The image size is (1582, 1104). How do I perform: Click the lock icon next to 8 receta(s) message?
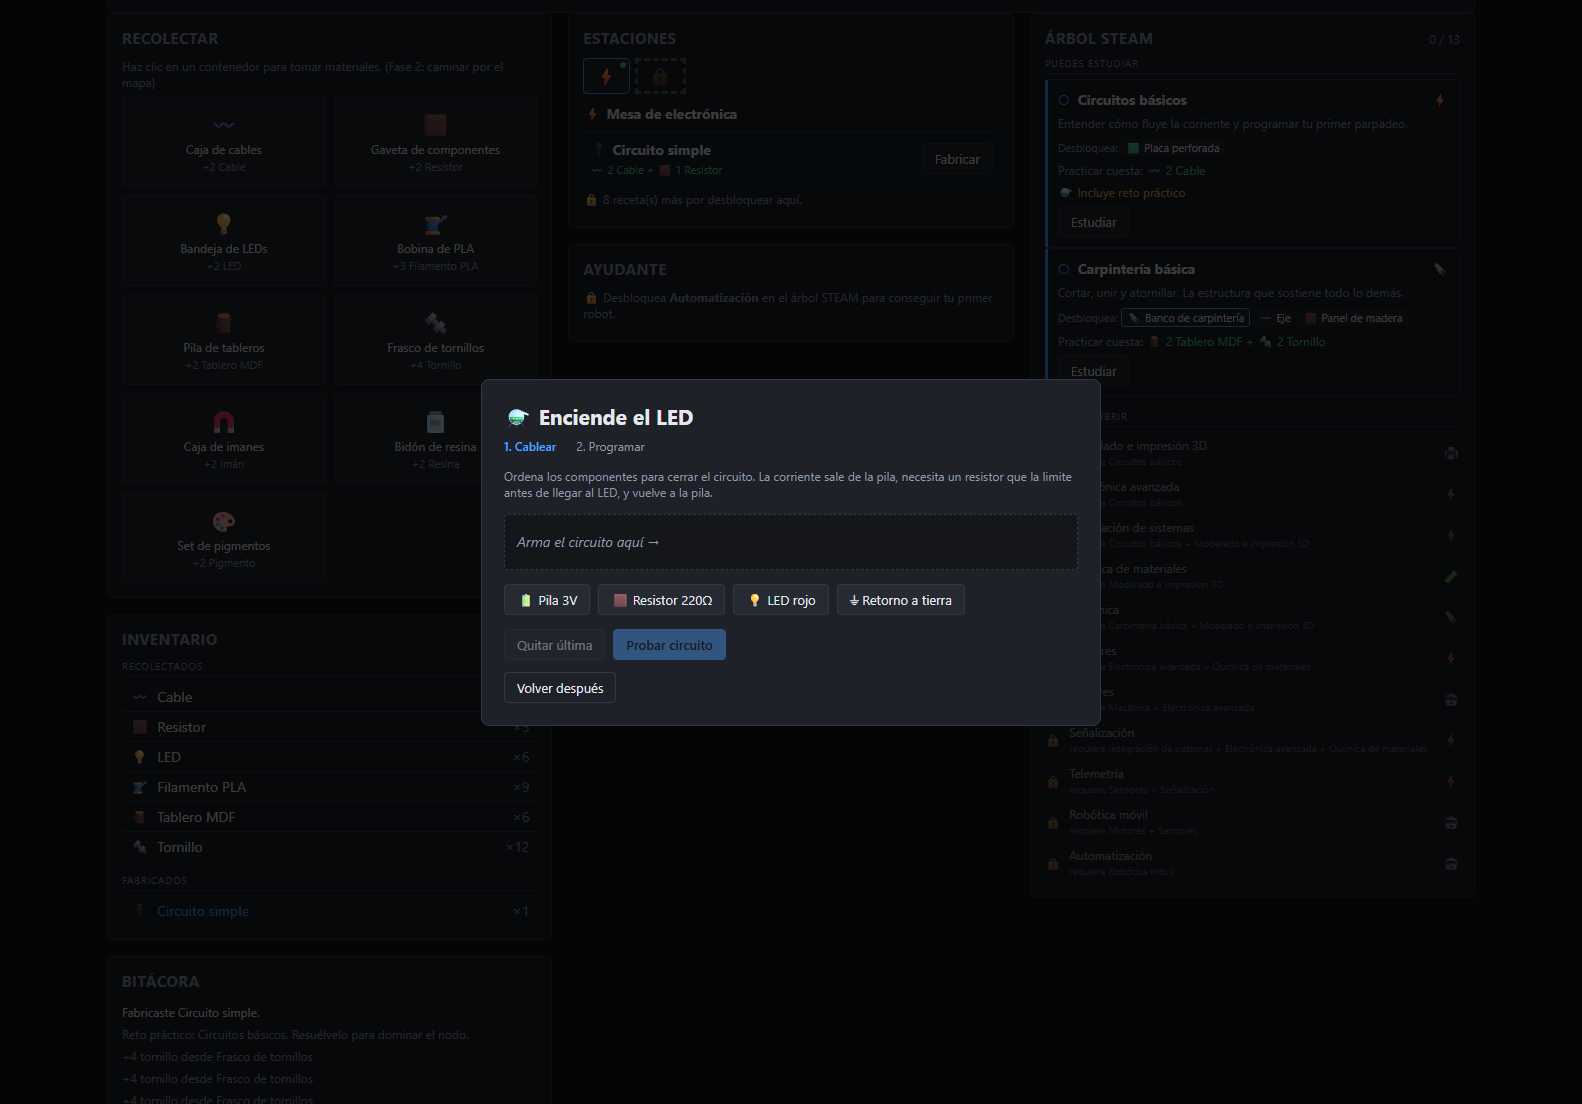[591, 200]
